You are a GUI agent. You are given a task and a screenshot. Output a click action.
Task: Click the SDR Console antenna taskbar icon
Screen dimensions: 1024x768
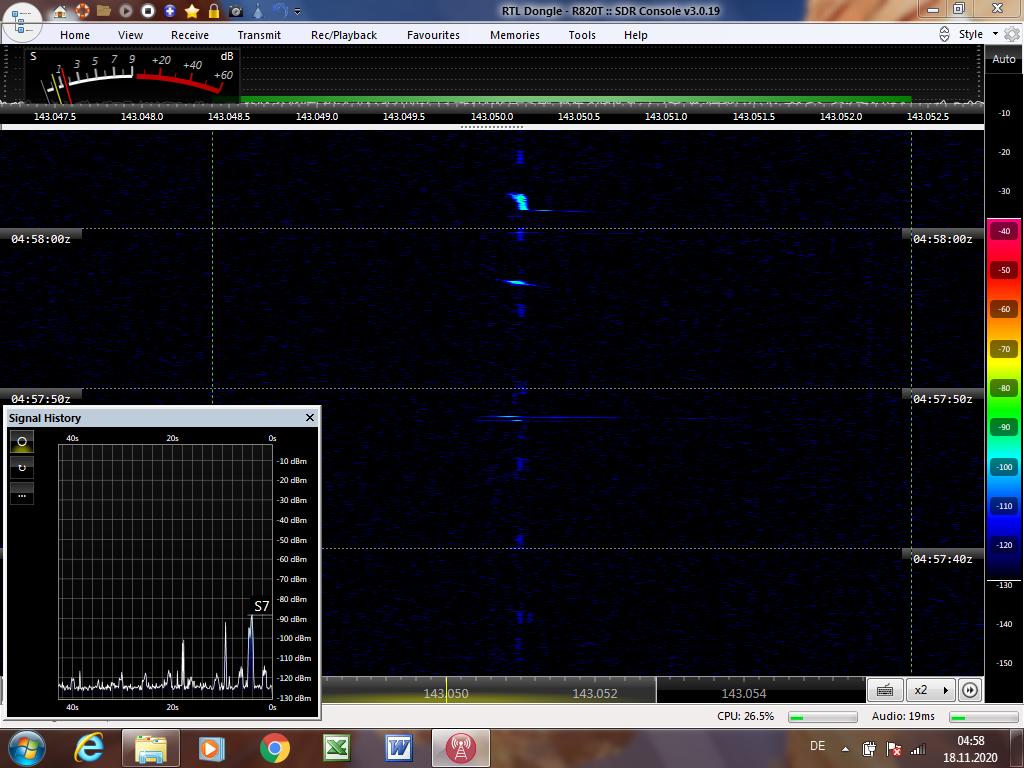point(460,748)
